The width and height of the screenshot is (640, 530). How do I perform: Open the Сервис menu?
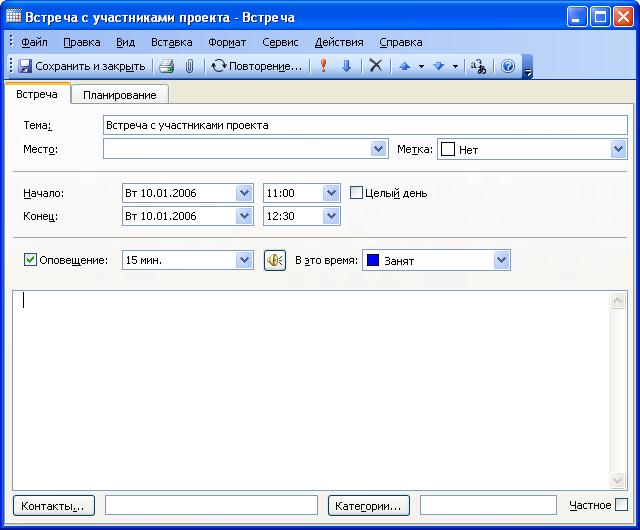coord(280,42)
